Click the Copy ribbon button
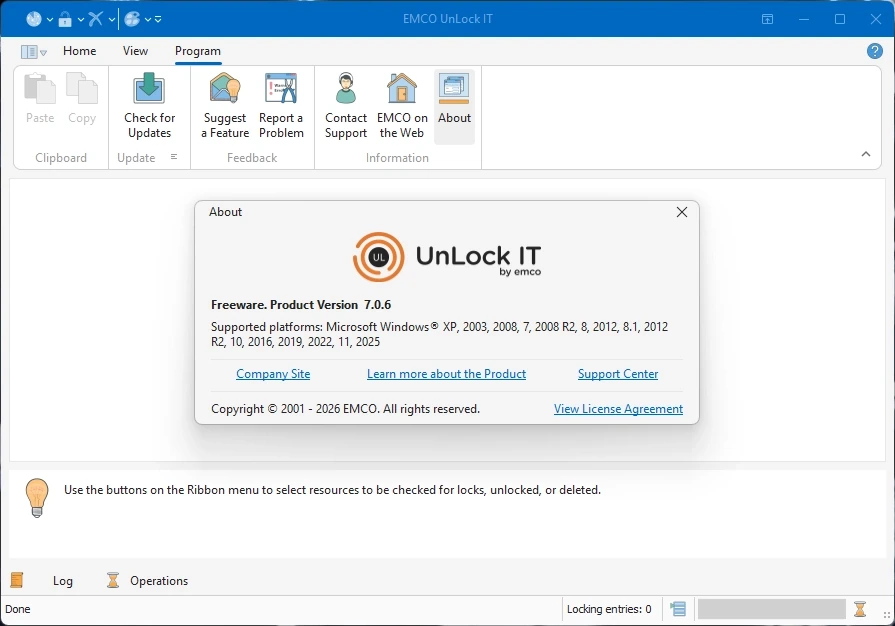 [82, 98]
